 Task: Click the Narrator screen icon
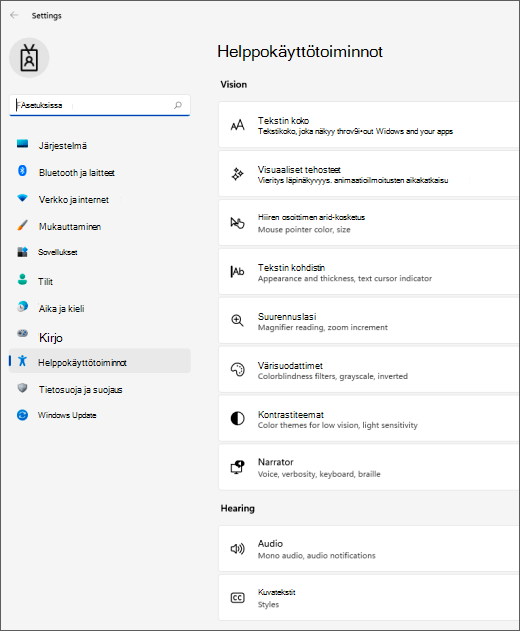pyautogui.click(x=237, y=467)
